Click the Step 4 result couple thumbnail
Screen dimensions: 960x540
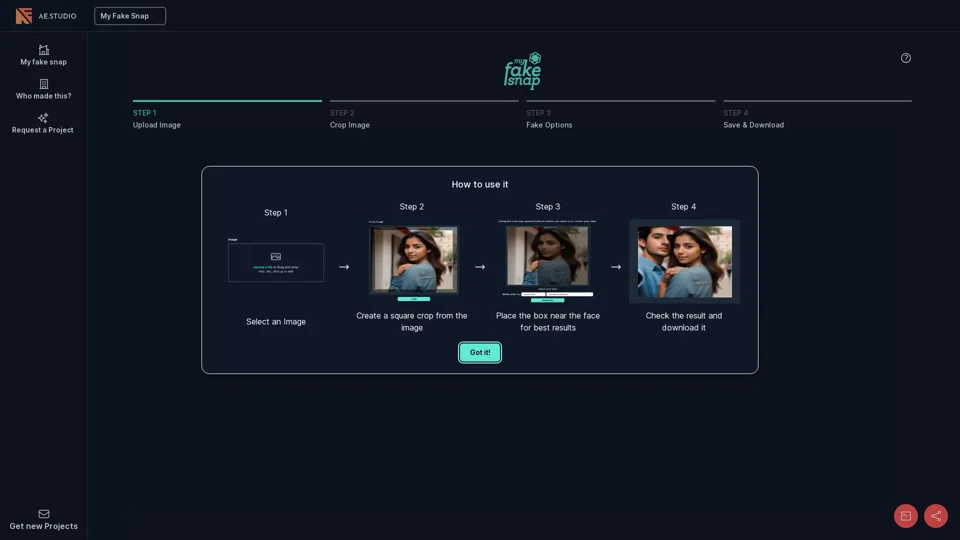coord(684,261)
